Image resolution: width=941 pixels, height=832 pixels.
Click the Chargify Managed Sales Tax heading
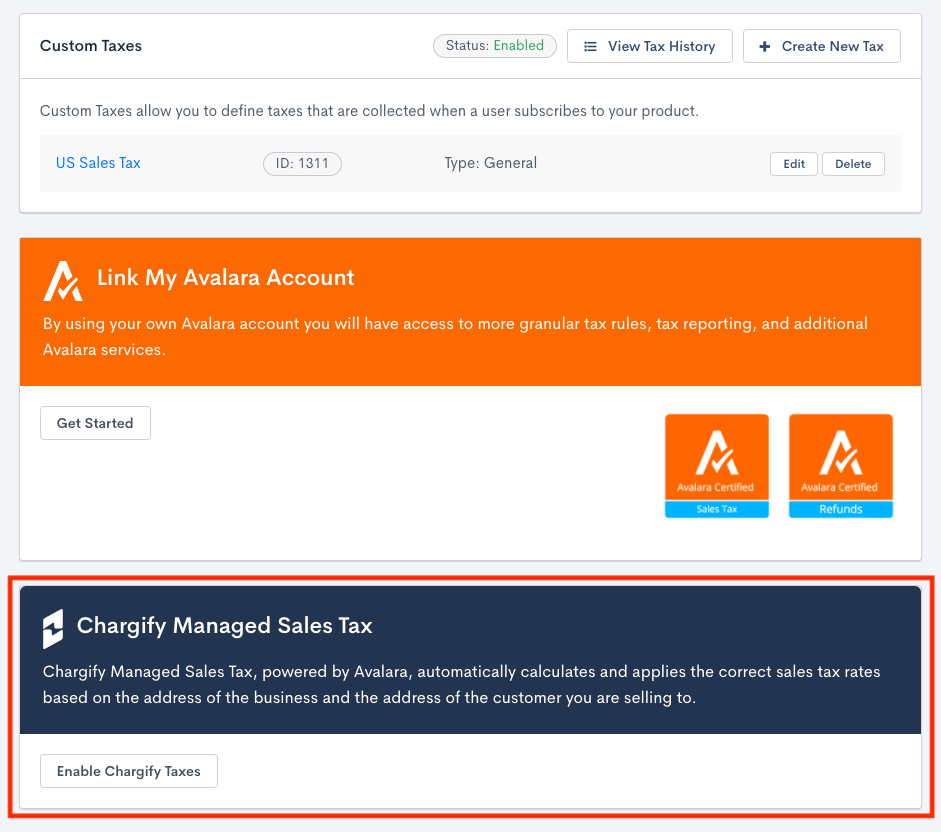click(224, 626)
